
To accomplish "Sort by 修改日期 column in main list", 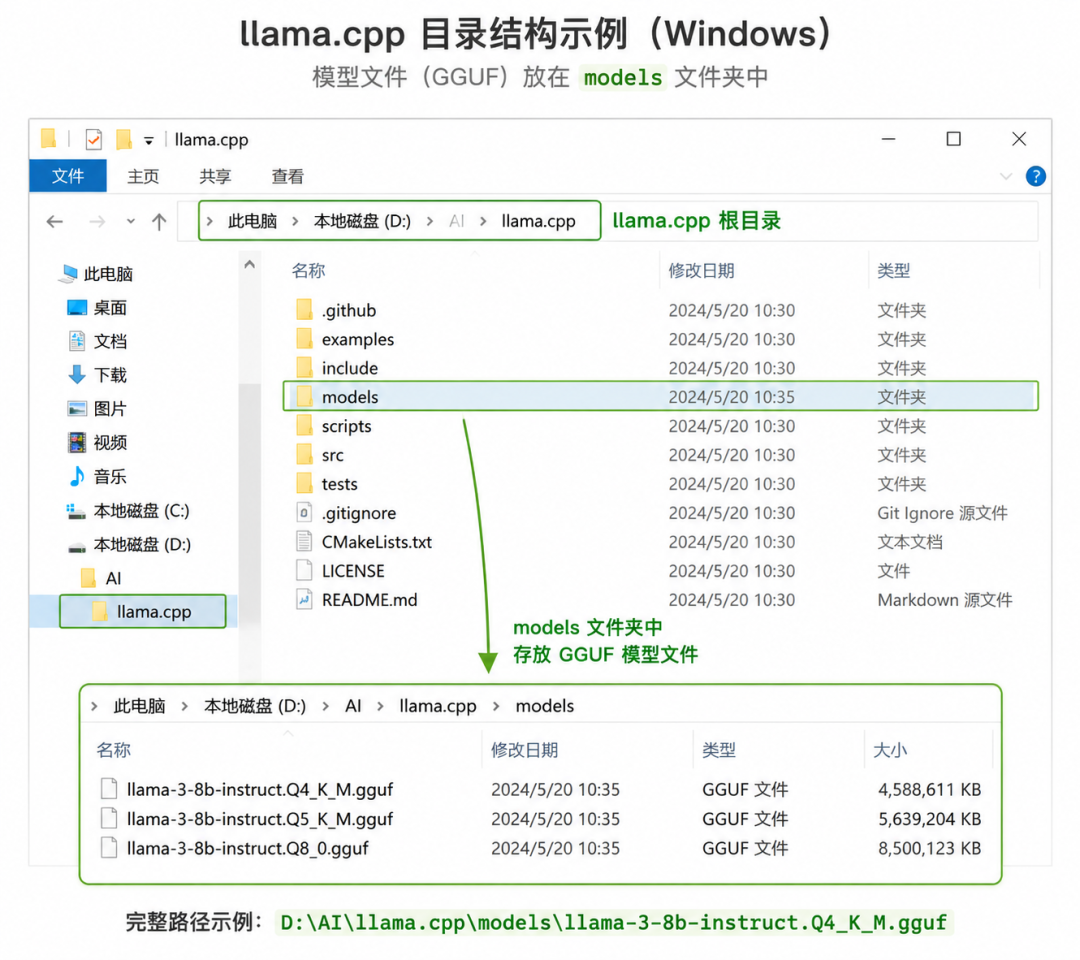I will pyautogui.click(x=700, y=271).
